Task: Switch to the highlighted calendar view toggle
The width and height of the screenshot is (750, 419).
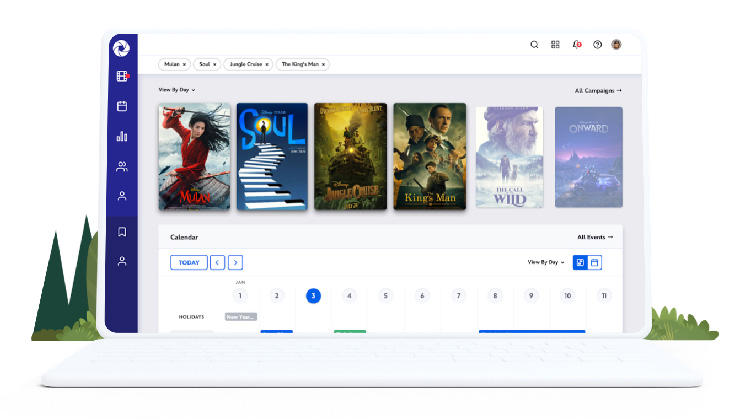Action: point(580,262)
